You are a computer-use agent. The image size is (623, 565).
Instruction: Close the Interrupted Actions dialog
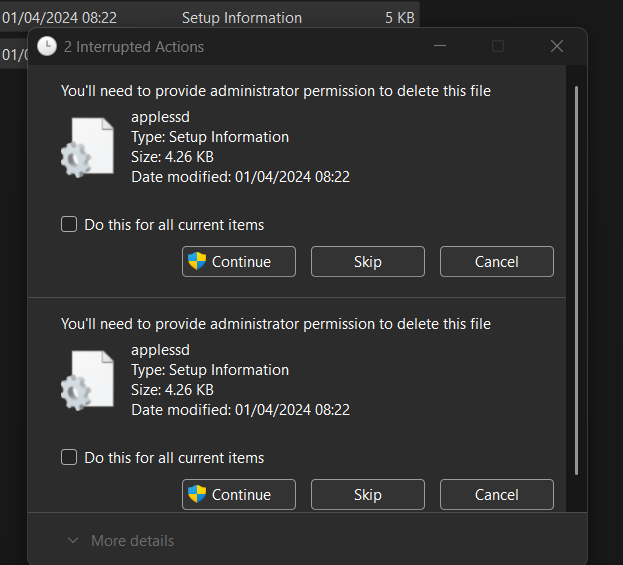557,46
